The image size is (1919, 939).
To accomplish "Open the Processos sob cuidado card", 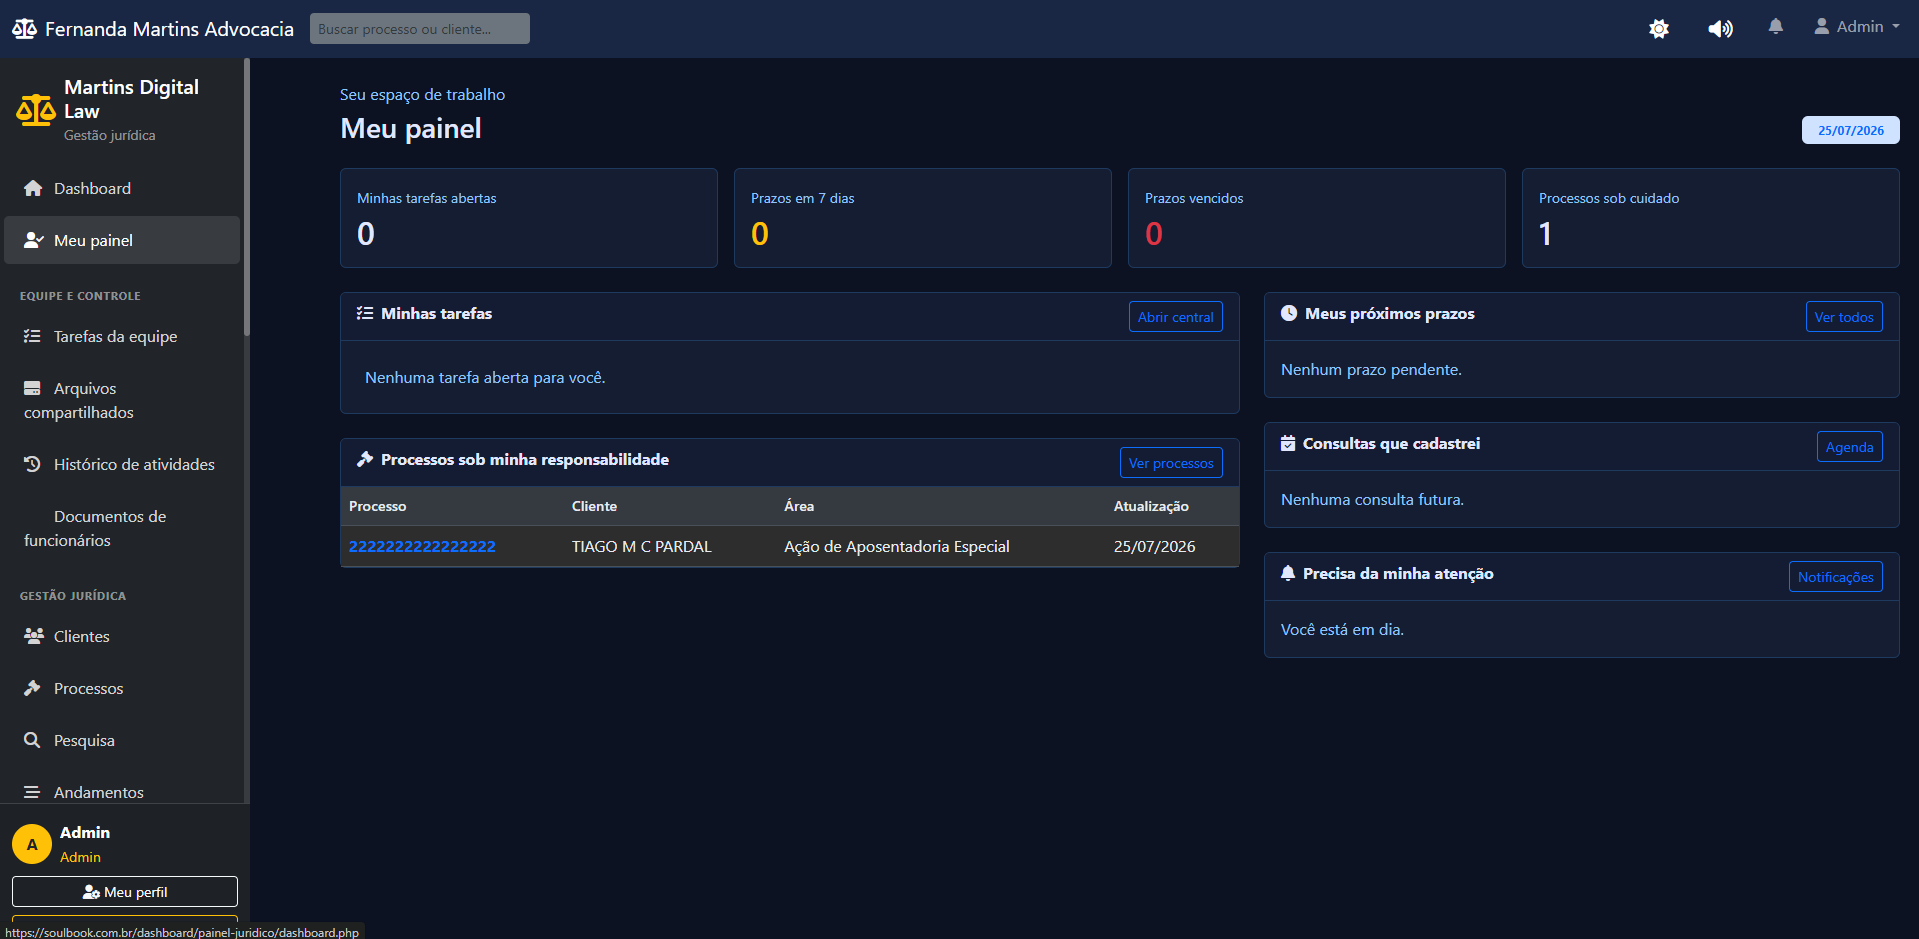I will pos(1711,218).
